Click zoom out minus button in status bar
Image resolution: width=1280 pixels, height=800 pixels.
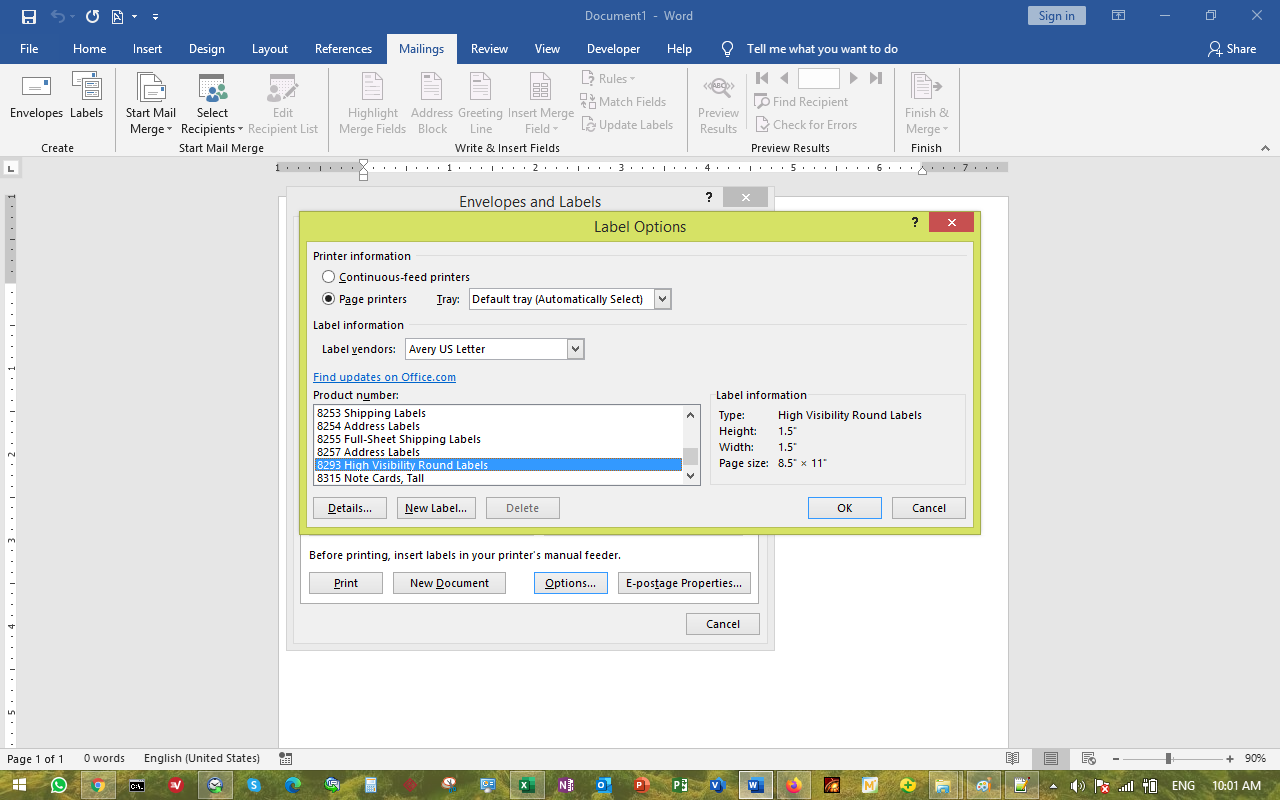(x=1116, y=759)
